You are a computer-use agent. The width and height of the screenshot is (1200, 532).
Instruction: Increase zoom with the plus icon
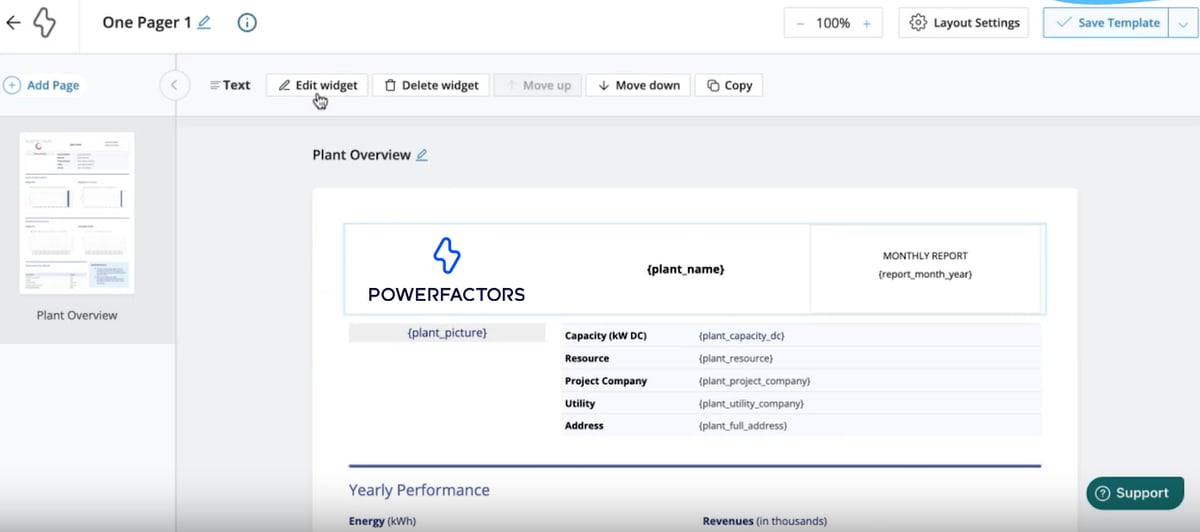[866, 23]
